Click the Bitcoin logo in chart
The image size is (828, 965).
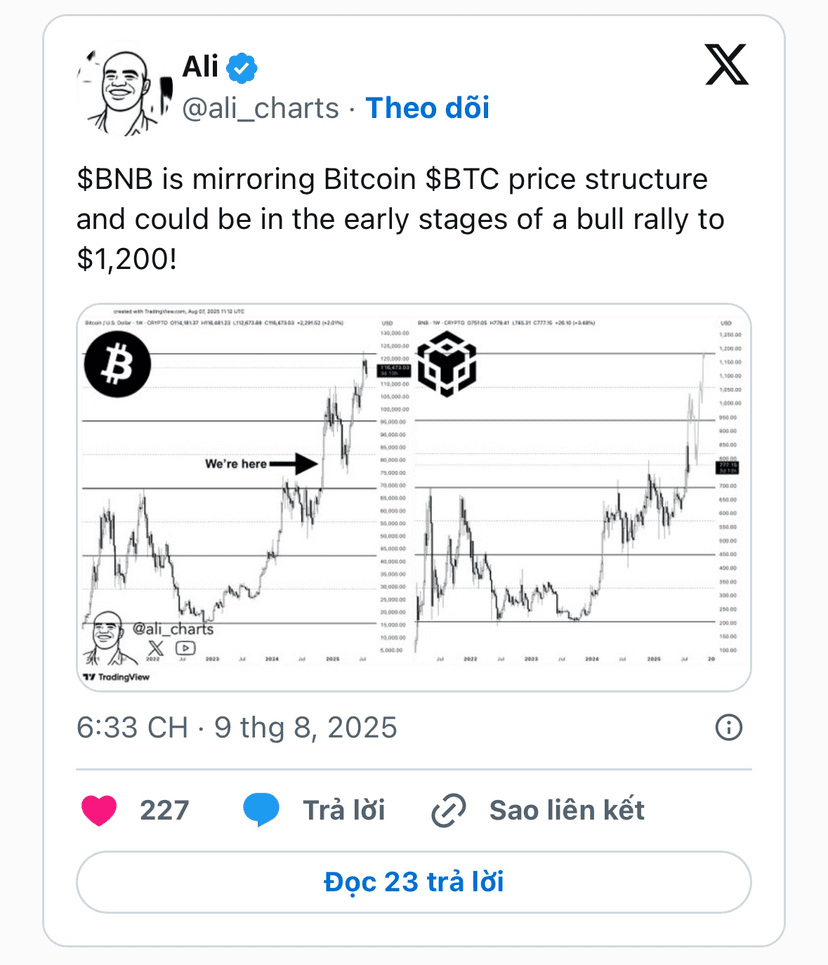(x=117, y=364)
